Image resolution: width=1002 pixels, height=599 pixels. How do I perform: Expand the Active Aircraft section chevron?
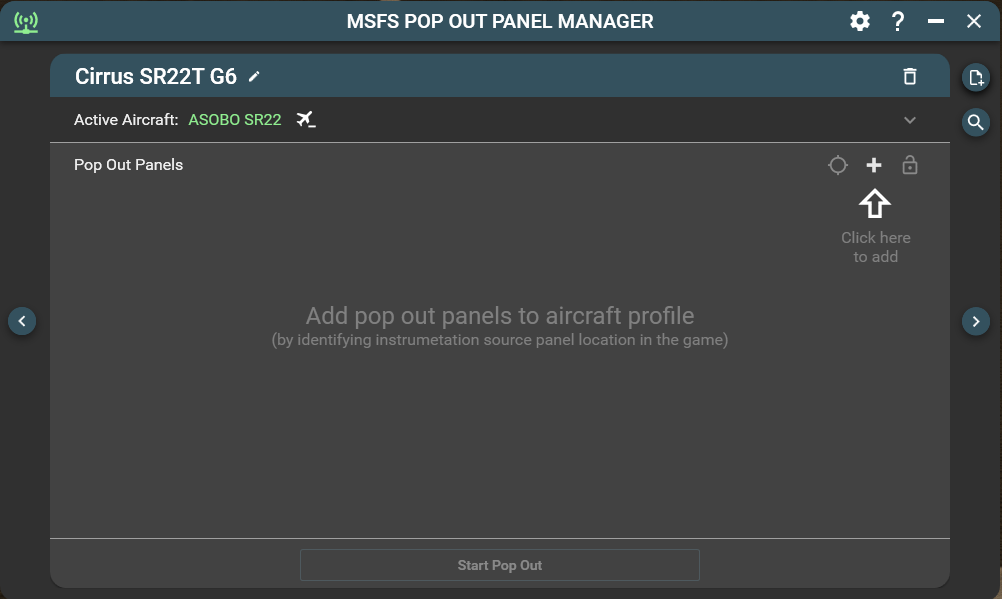pos(910,120)
